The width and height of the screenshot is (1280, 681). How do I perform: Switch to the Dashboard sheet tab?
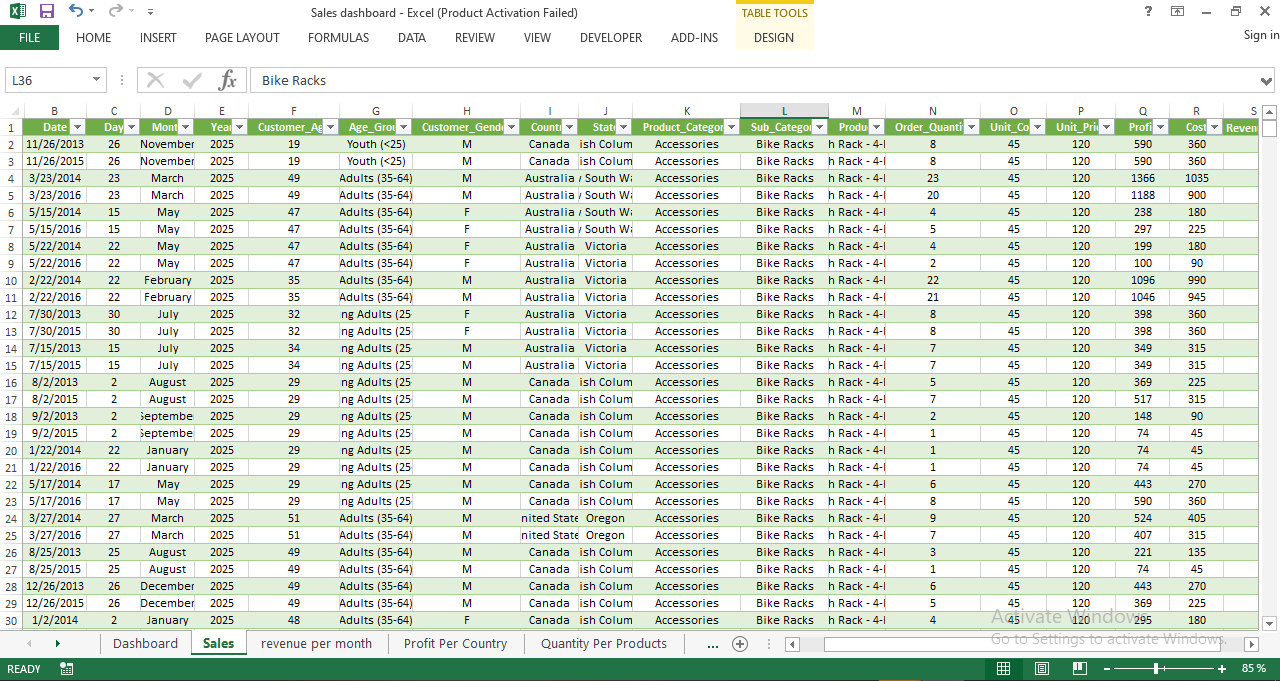pyautogui.click(x=145, y=643)
